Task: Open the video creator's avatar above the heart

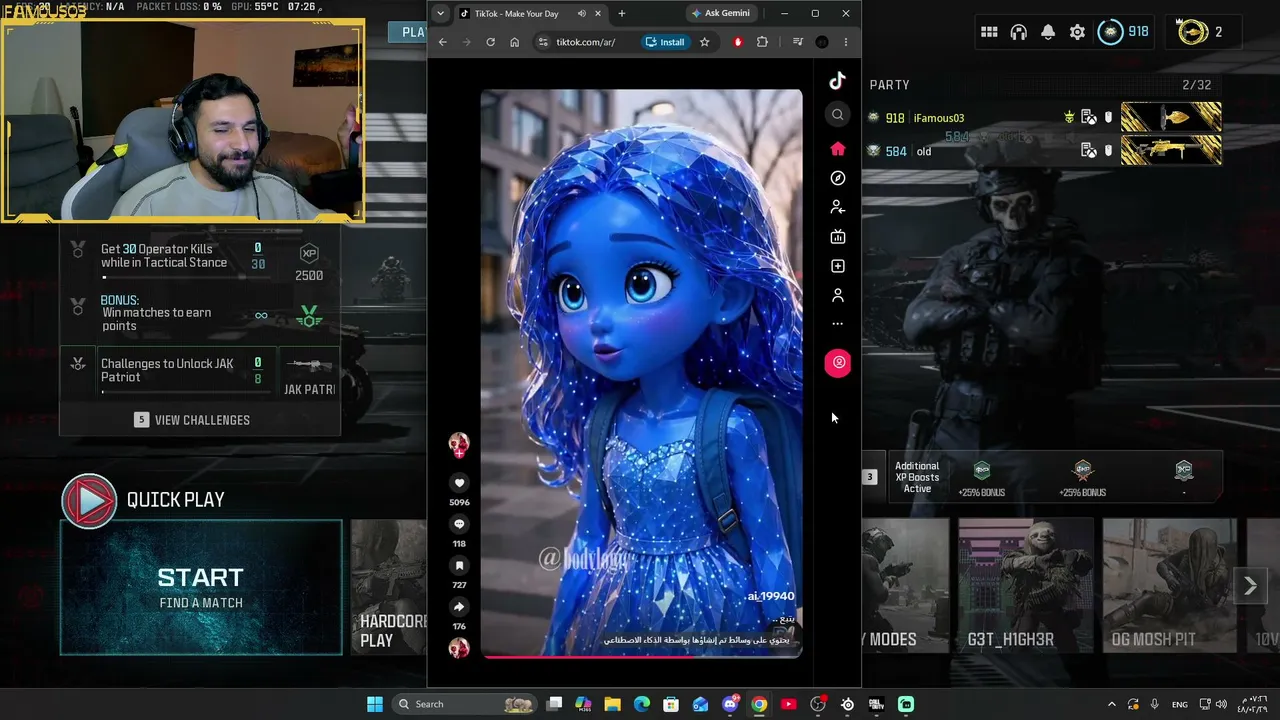Action: (459, 444)
